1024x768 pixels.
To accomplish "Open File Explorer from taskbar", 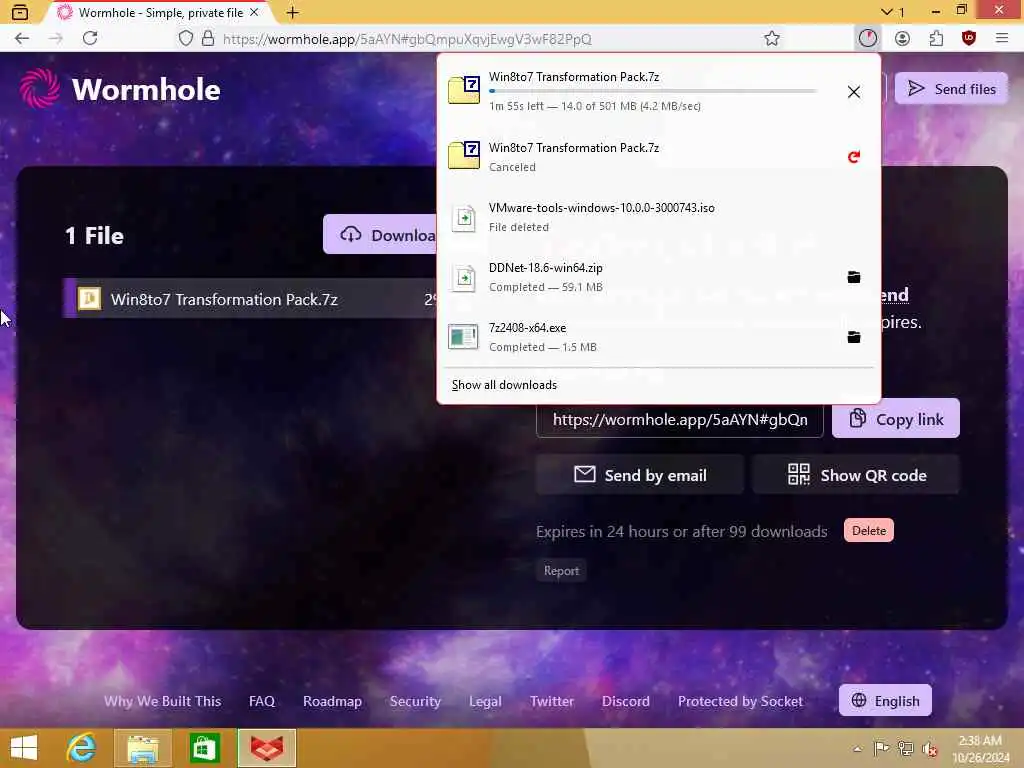I will point(143,748).
